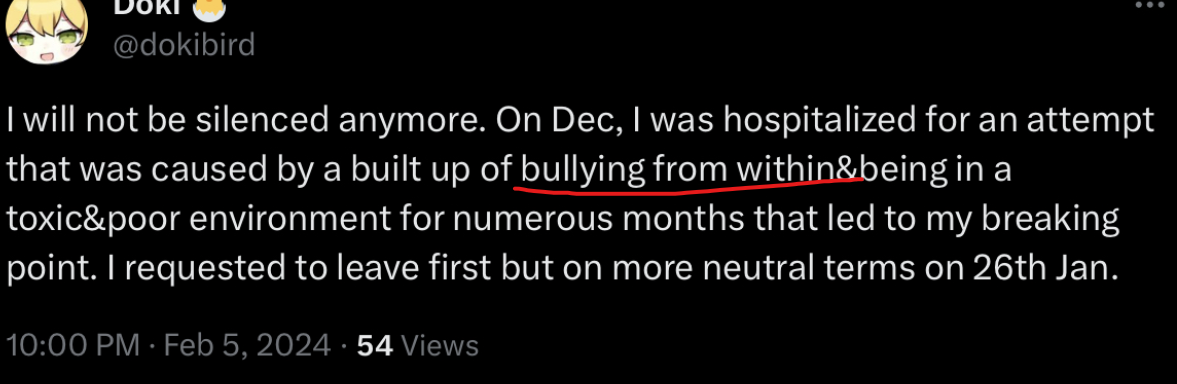
Task: Click the chick emoji beside Doki's name
Action: pos(206,7)
